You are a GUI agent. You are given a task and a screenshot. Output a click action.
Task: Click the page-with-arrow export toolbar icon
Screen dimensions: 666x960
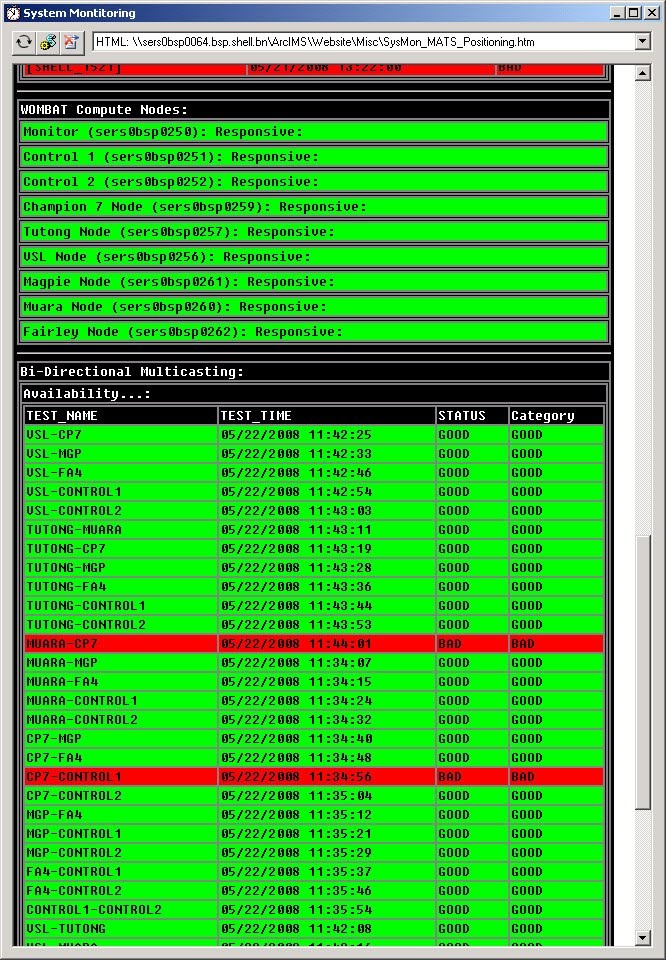[72, 42]
